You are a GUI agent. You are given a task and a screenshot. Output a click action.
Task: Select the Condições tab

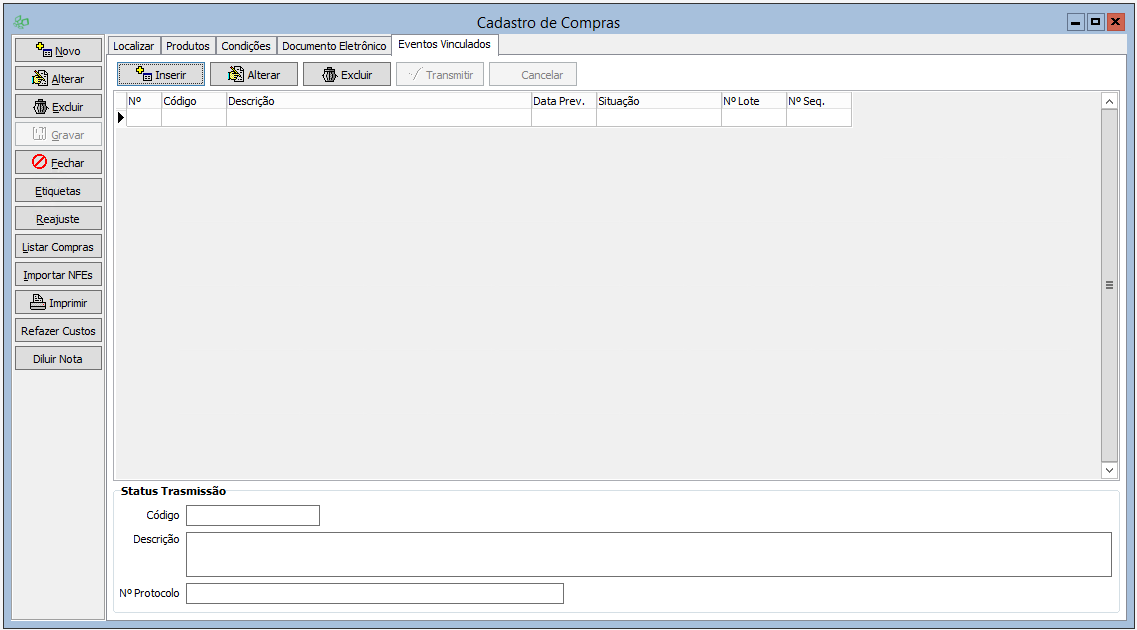pyautogui.click(x=245, y=46)
